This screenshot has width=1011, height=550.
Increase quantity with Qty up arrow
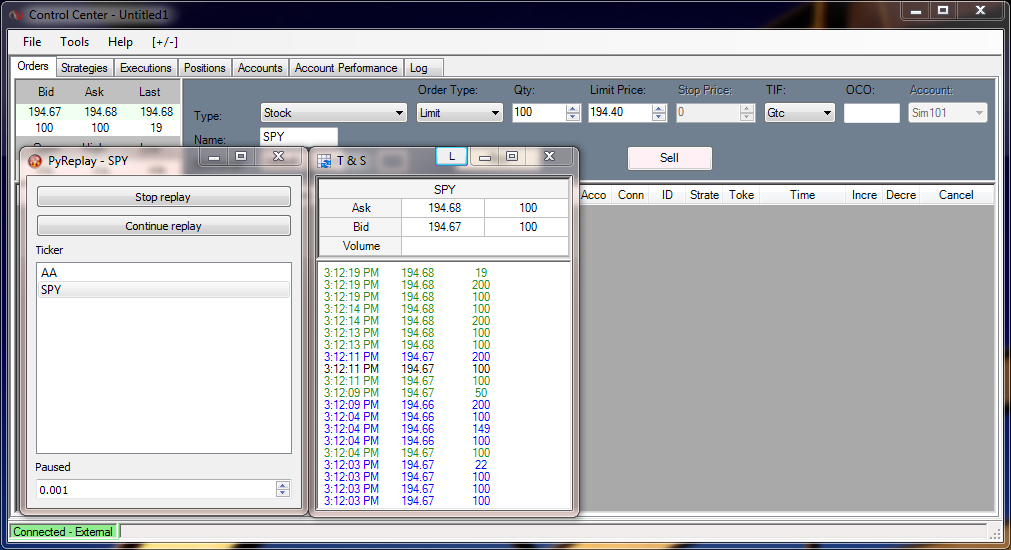pyautogui.click(x=573, y=108)
